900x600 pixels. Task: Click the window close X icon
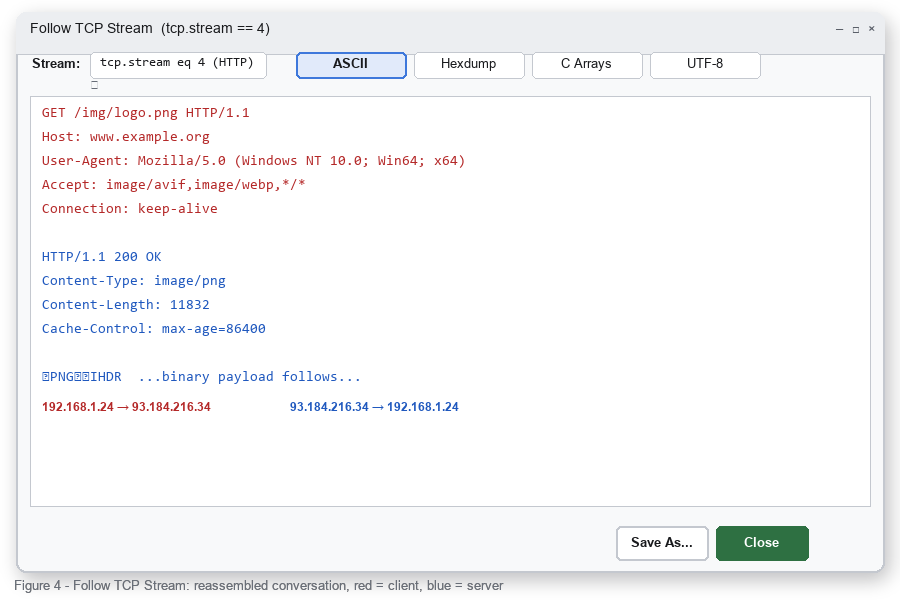(x=871, y=29)
